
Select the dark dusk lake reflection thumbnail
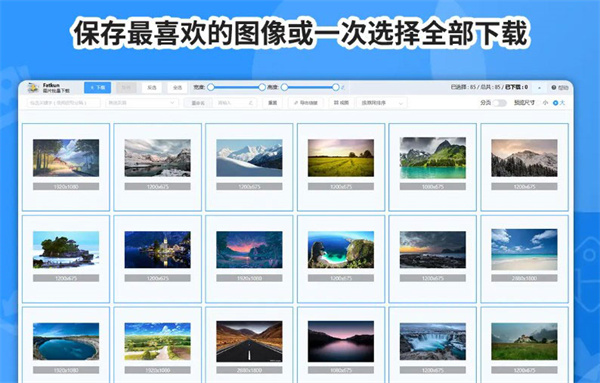tap(341, 341)
